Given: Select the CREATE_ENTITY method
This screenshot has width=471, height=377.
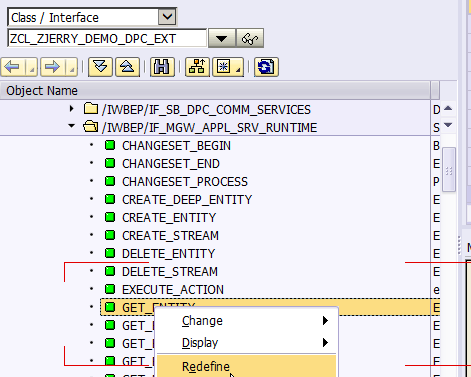Looking at the screenshot, I should [x=169, y=218].
